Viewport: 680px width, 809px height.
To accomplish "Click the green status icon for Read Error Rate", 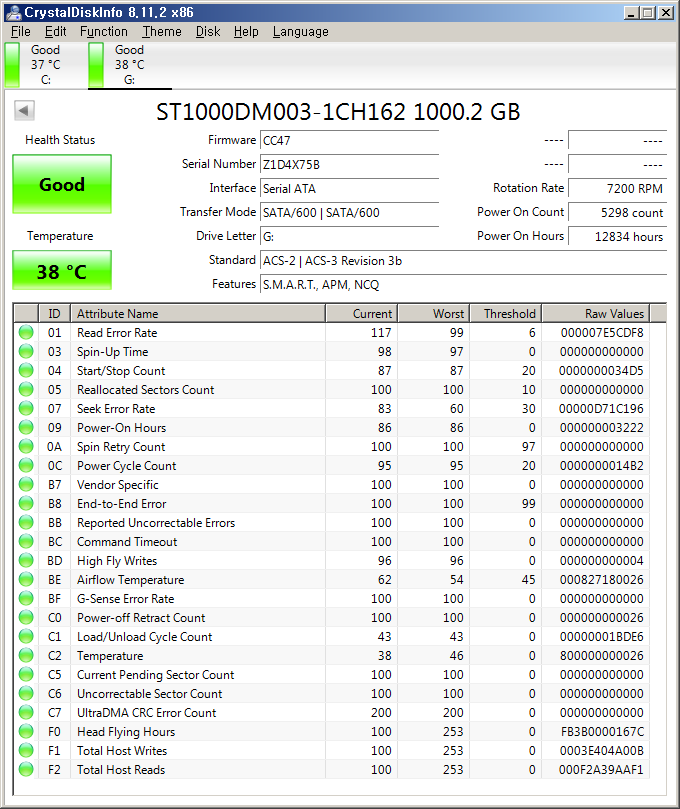I will [x=26, y=333].
